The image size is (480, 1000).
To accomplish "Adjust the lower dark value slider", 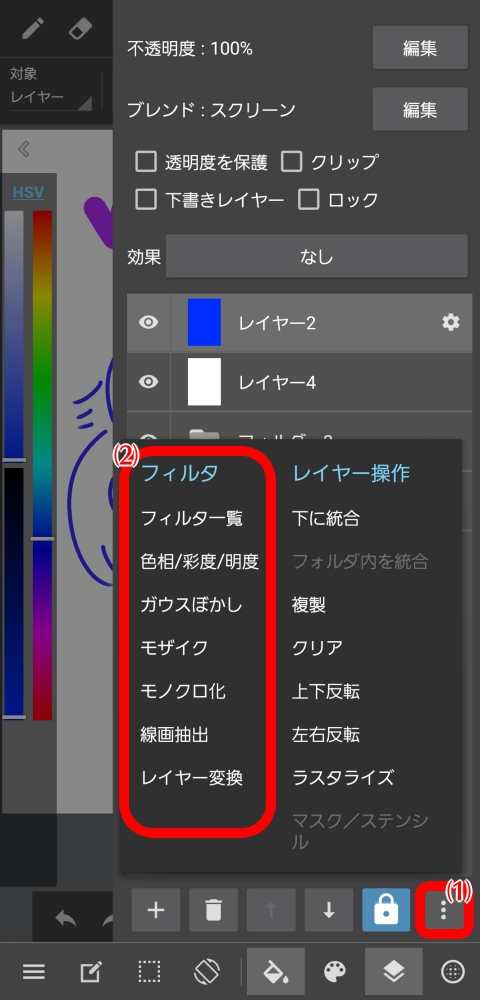I will (14, 592).
